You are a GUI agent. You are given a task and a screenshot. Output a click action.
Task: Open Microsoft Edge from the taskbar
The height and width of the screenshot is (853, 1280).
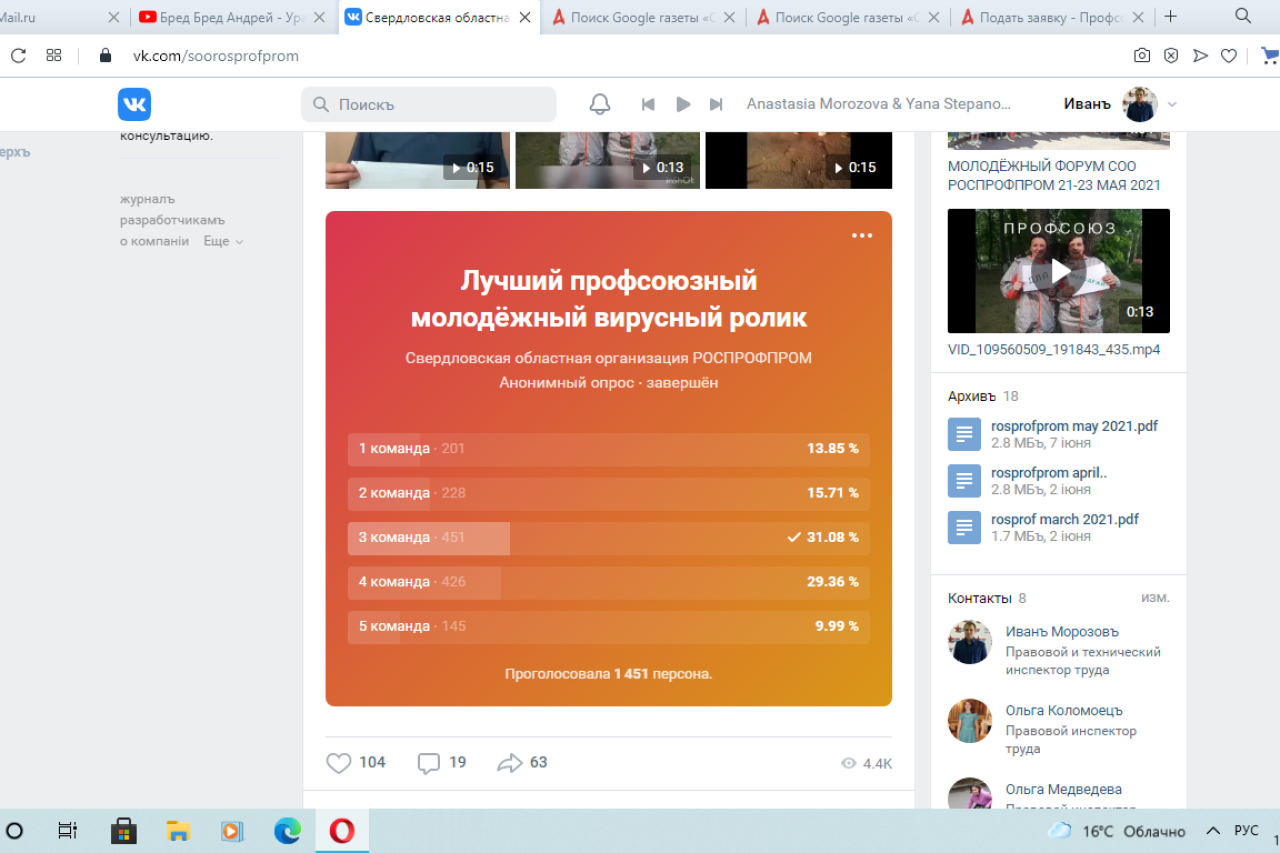287,831
